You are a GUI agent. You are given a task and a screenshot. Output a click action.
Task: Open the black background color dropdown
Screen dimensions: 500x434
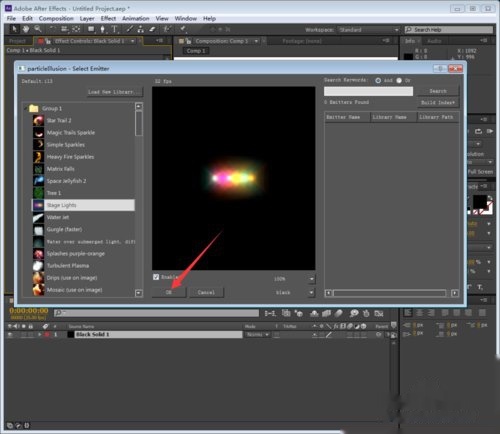point(311,293)
